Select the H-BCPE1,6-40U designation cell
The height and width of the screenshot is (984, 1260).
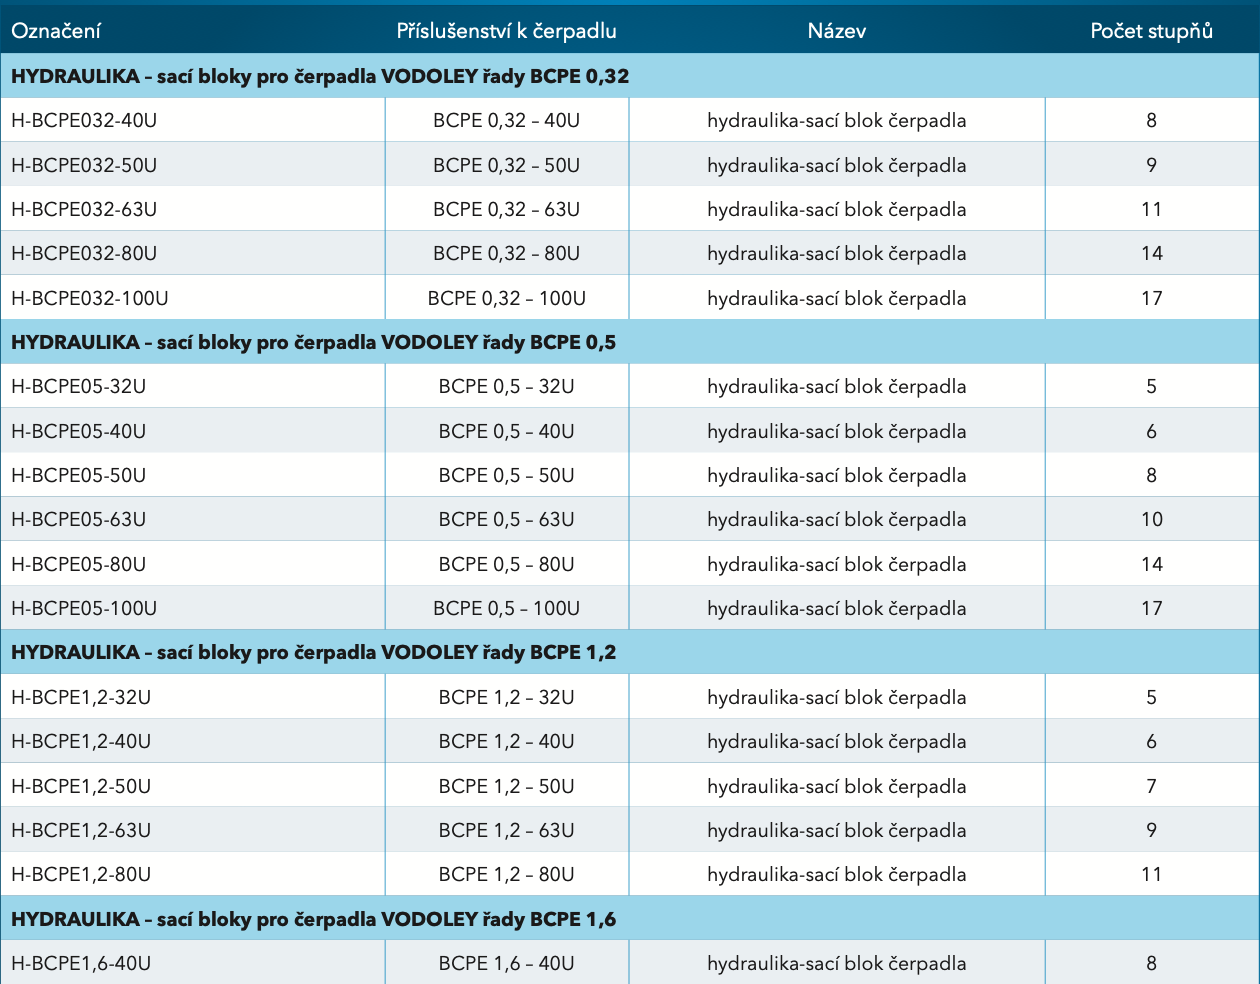(x=193, y=963)
